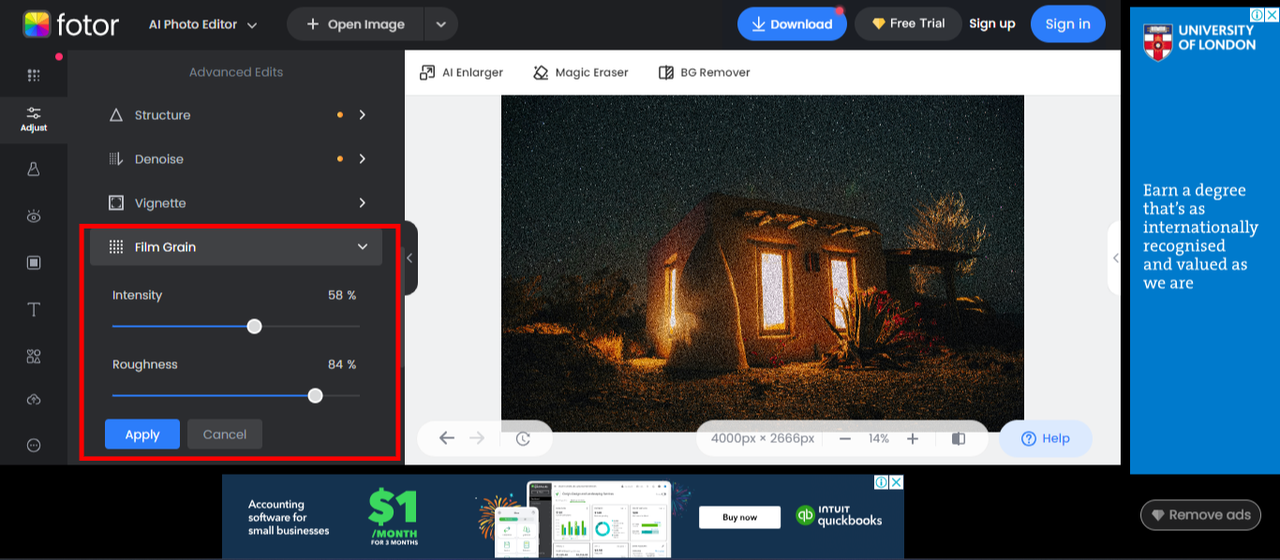The image size is (1280, 560).
Task: Close the University of London ad
Action: (x=1271, y=15)
